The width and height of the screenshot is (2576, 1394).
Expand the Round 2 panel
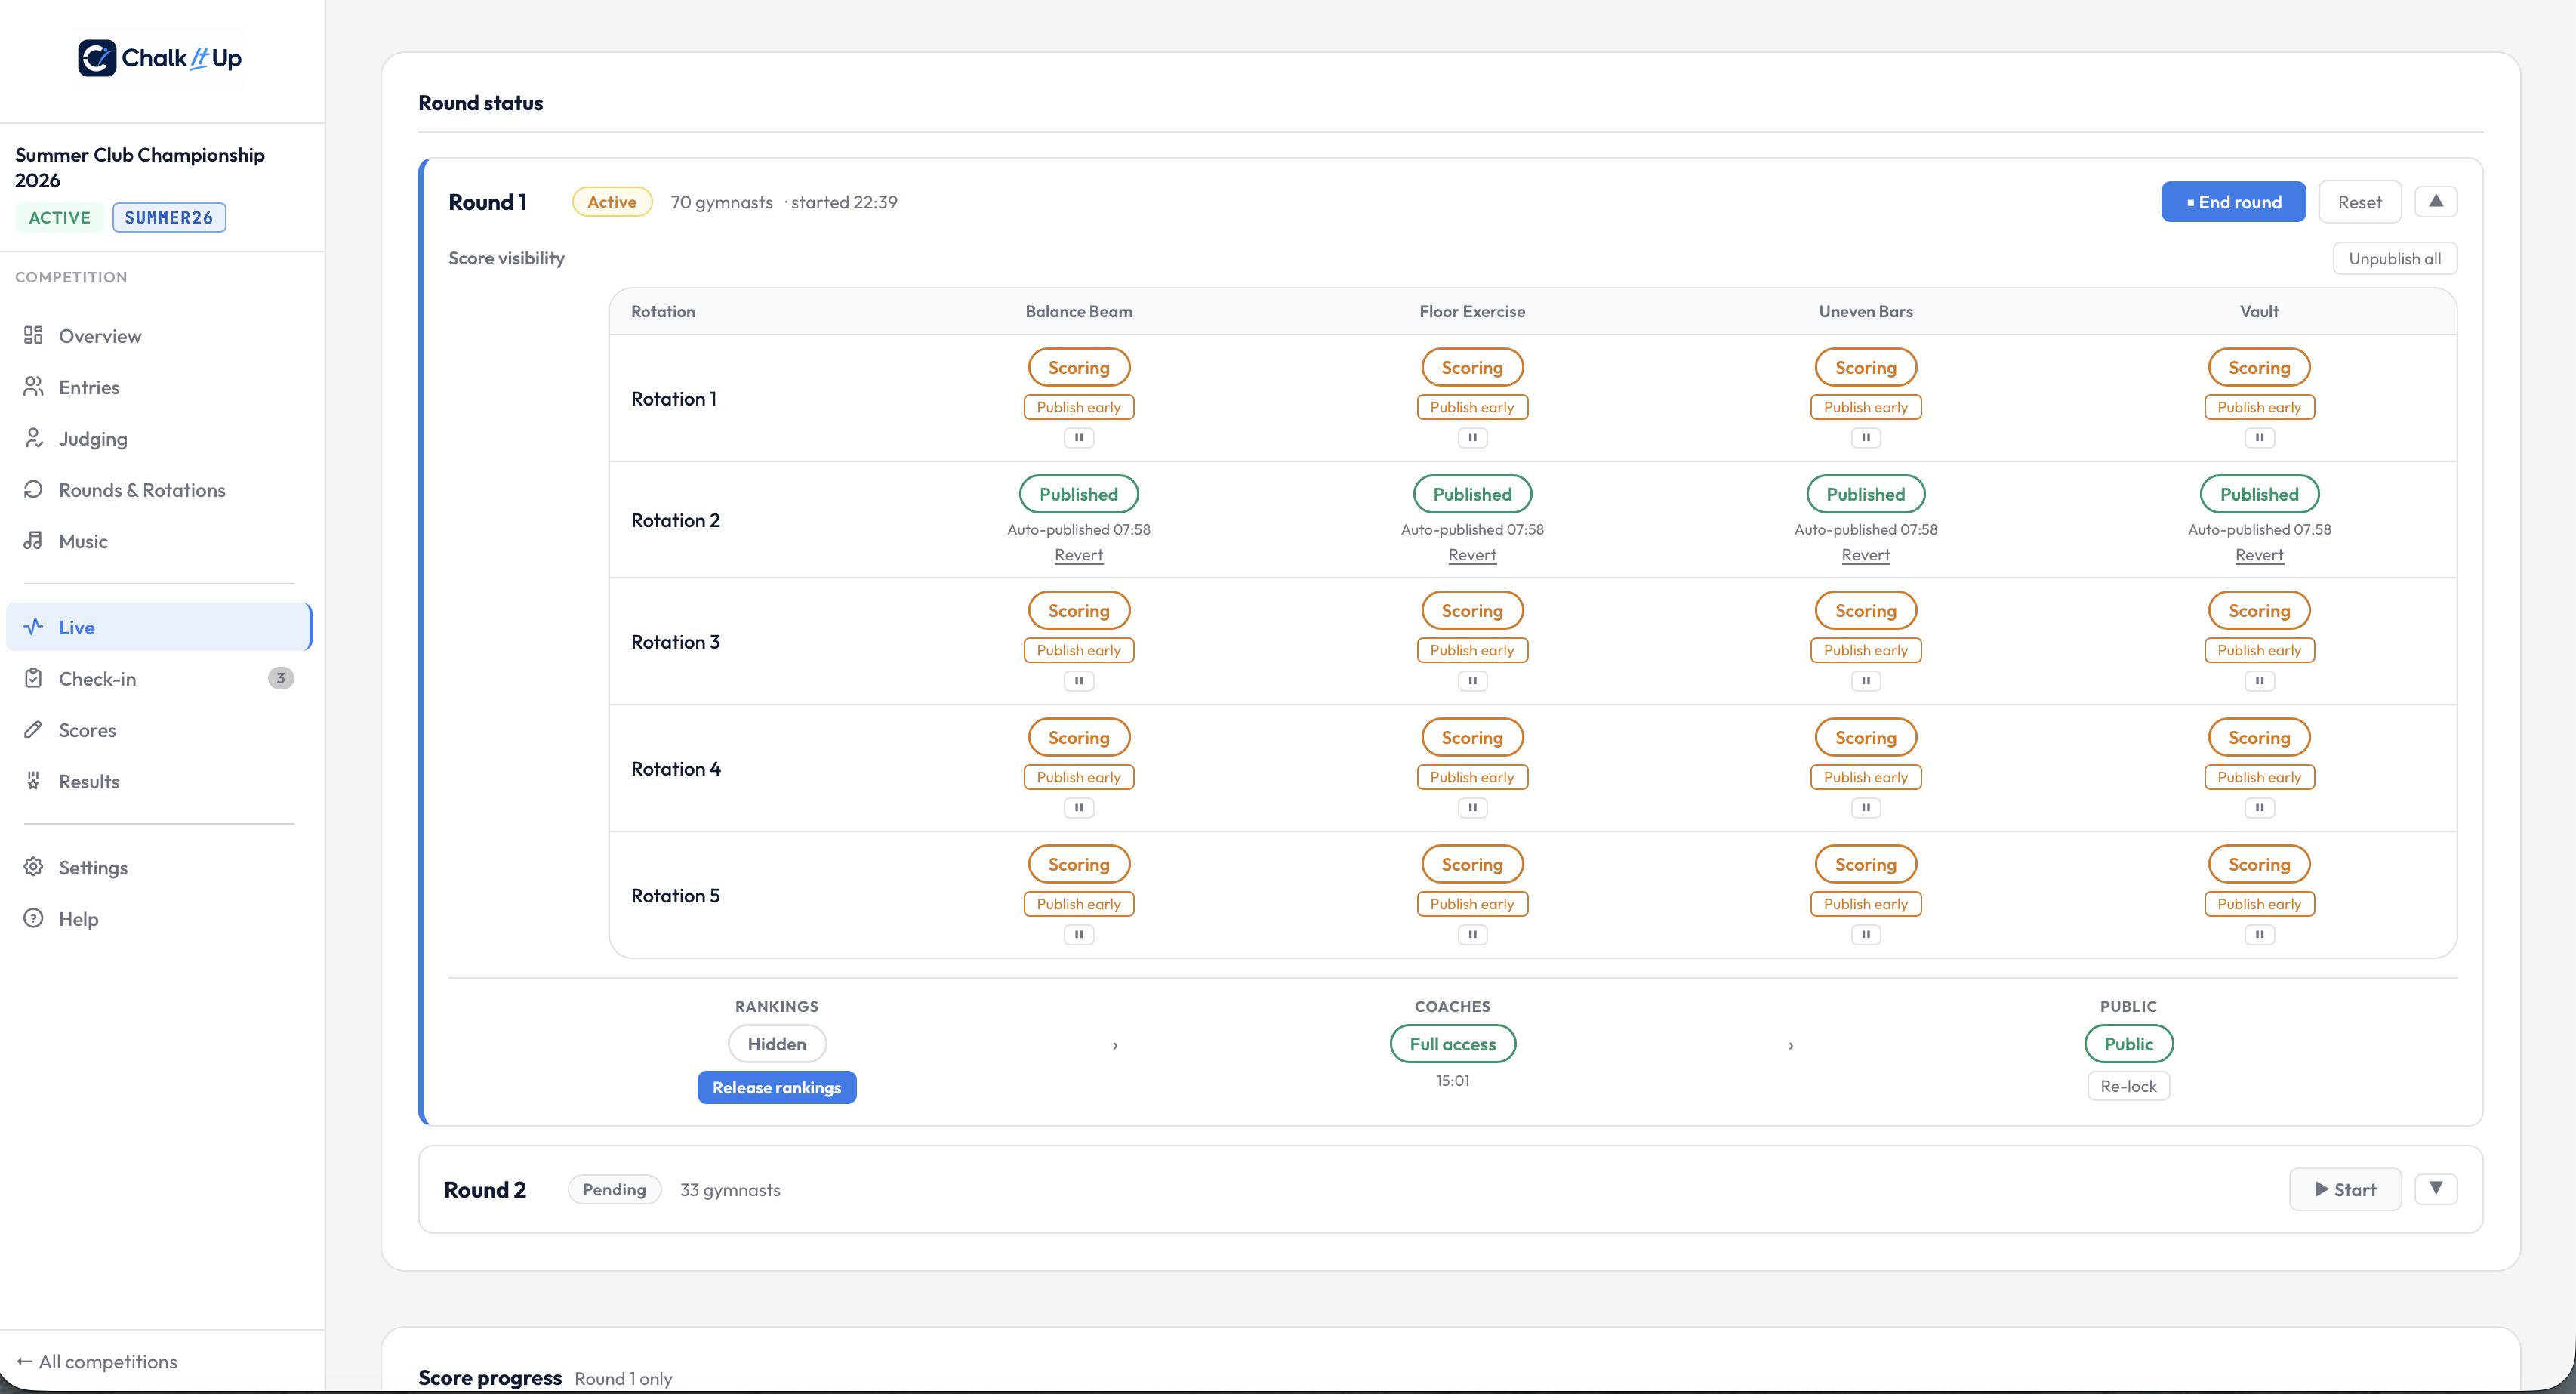[x=2436, y=1188]
